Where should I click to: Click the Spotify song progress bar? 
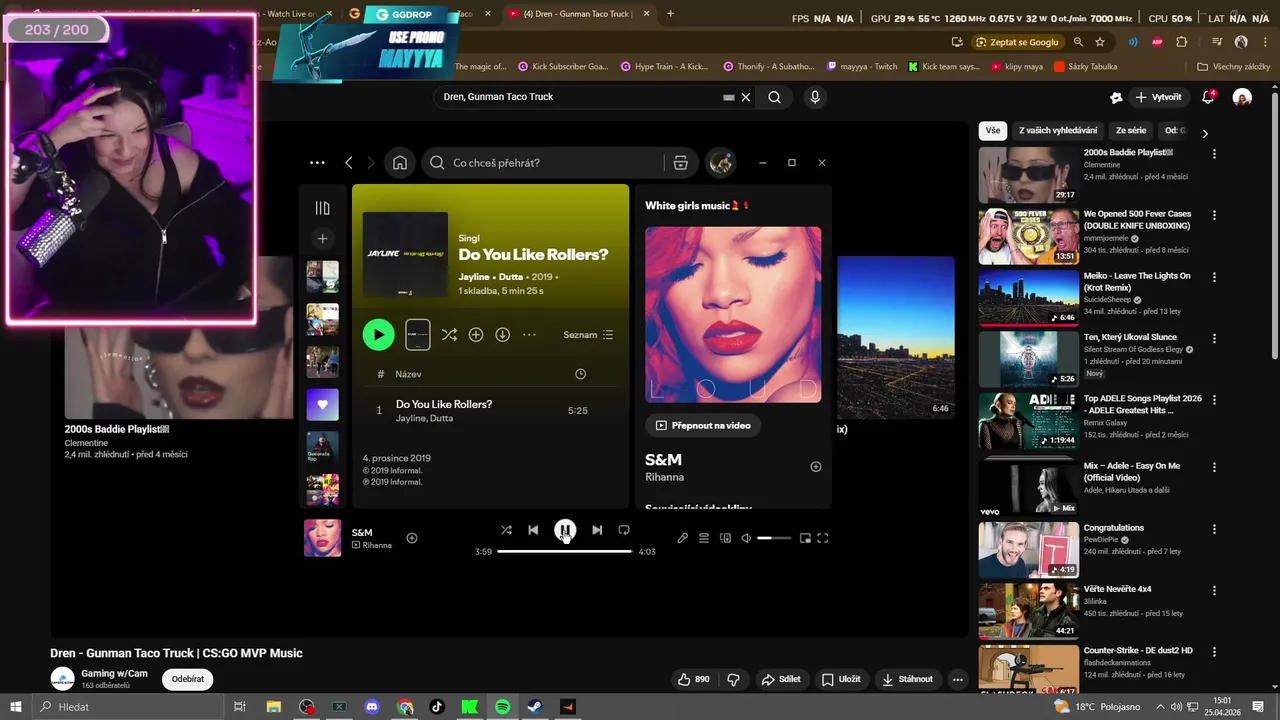pyautogui.click(x=564, y=551)
